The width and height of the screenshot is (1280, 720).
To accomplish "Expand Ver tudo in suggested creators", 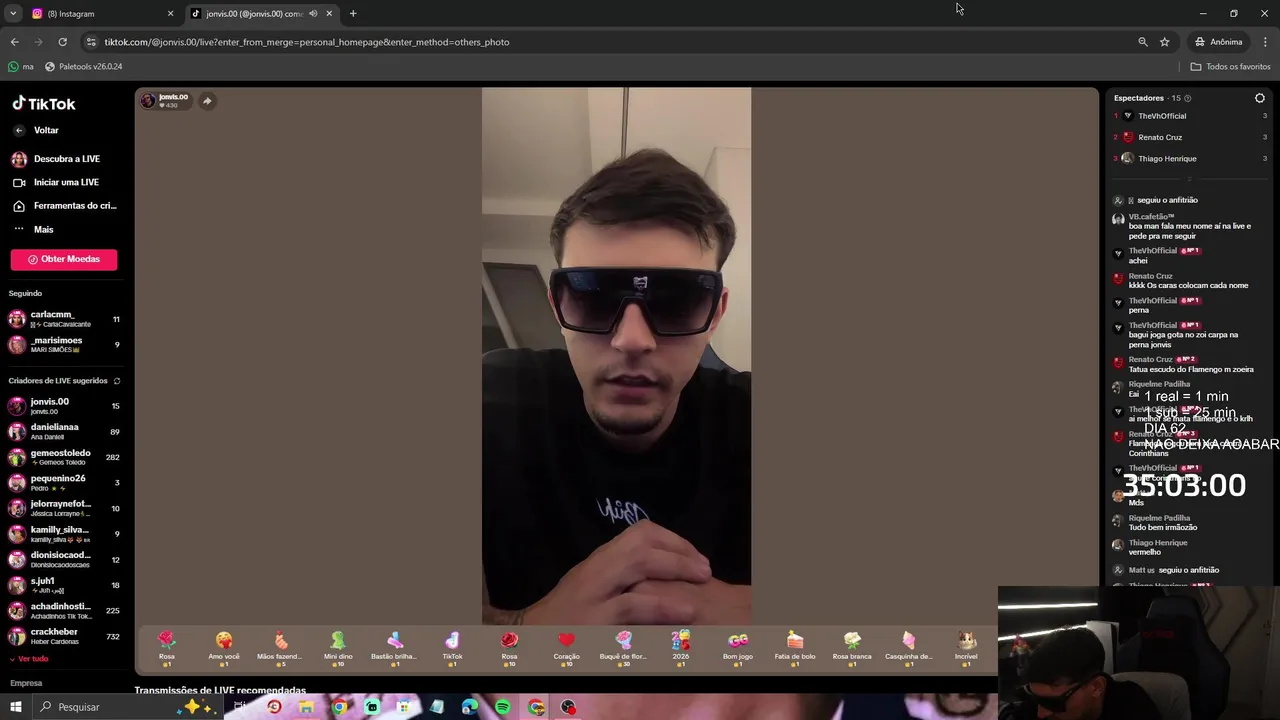I will tap(29, 659).
